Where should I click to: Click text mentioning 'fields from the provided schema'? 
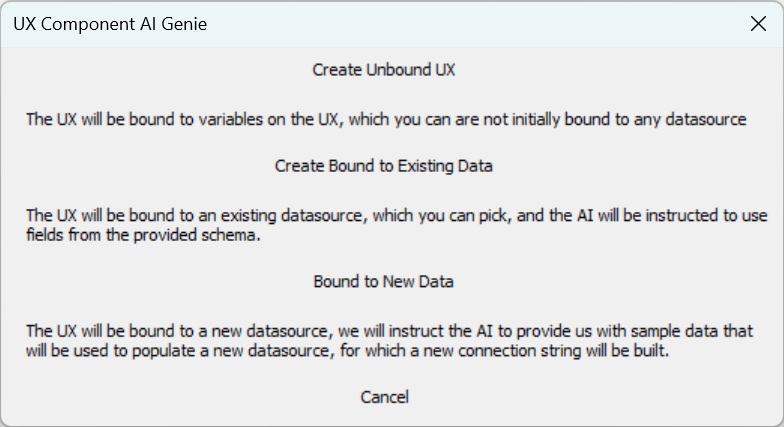pyautogui.click(x=143, y=235)
